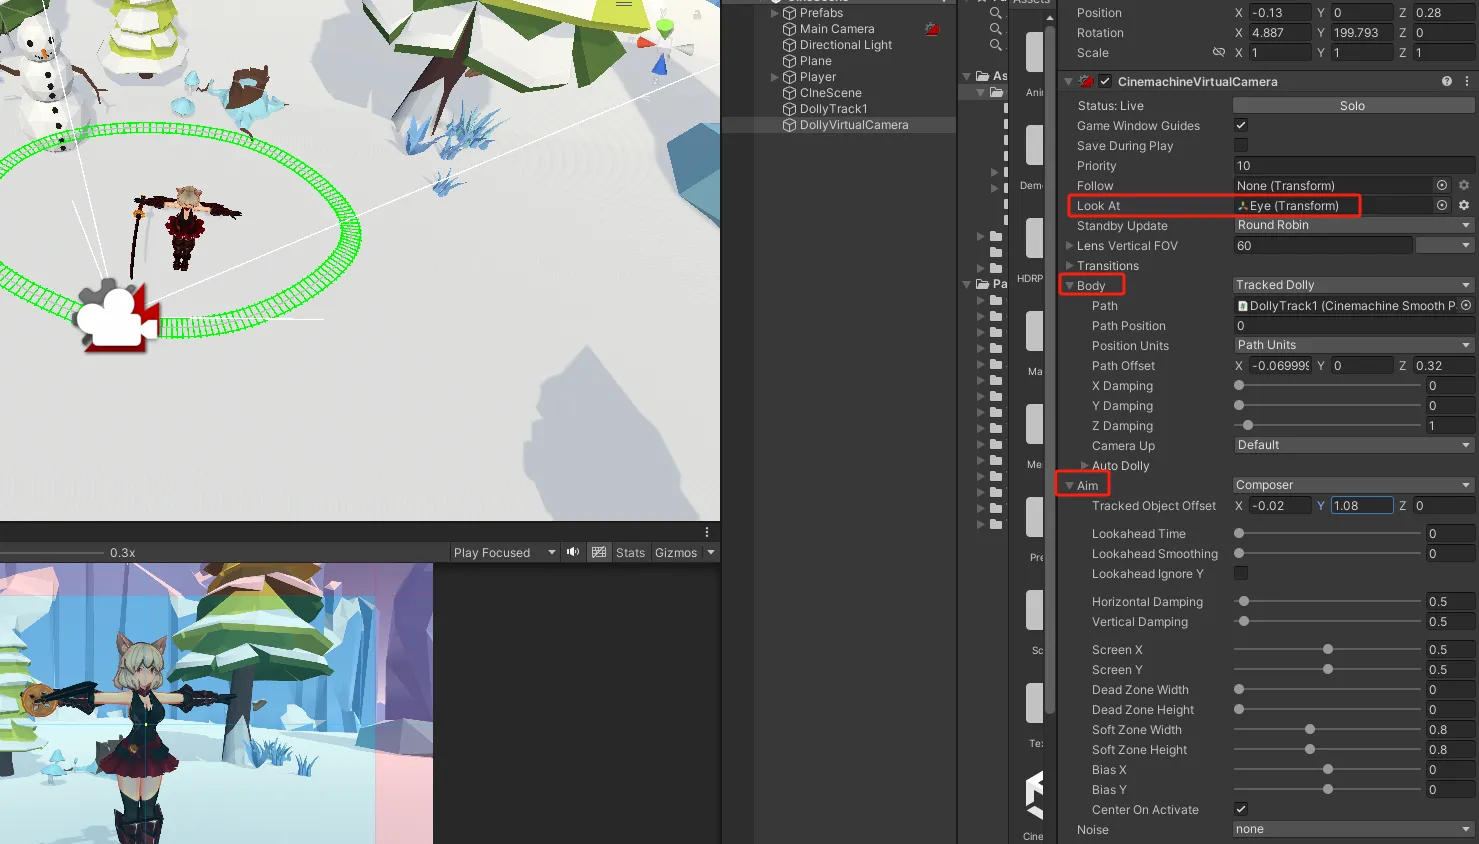Open the gear menu for Look At target

1464,205
